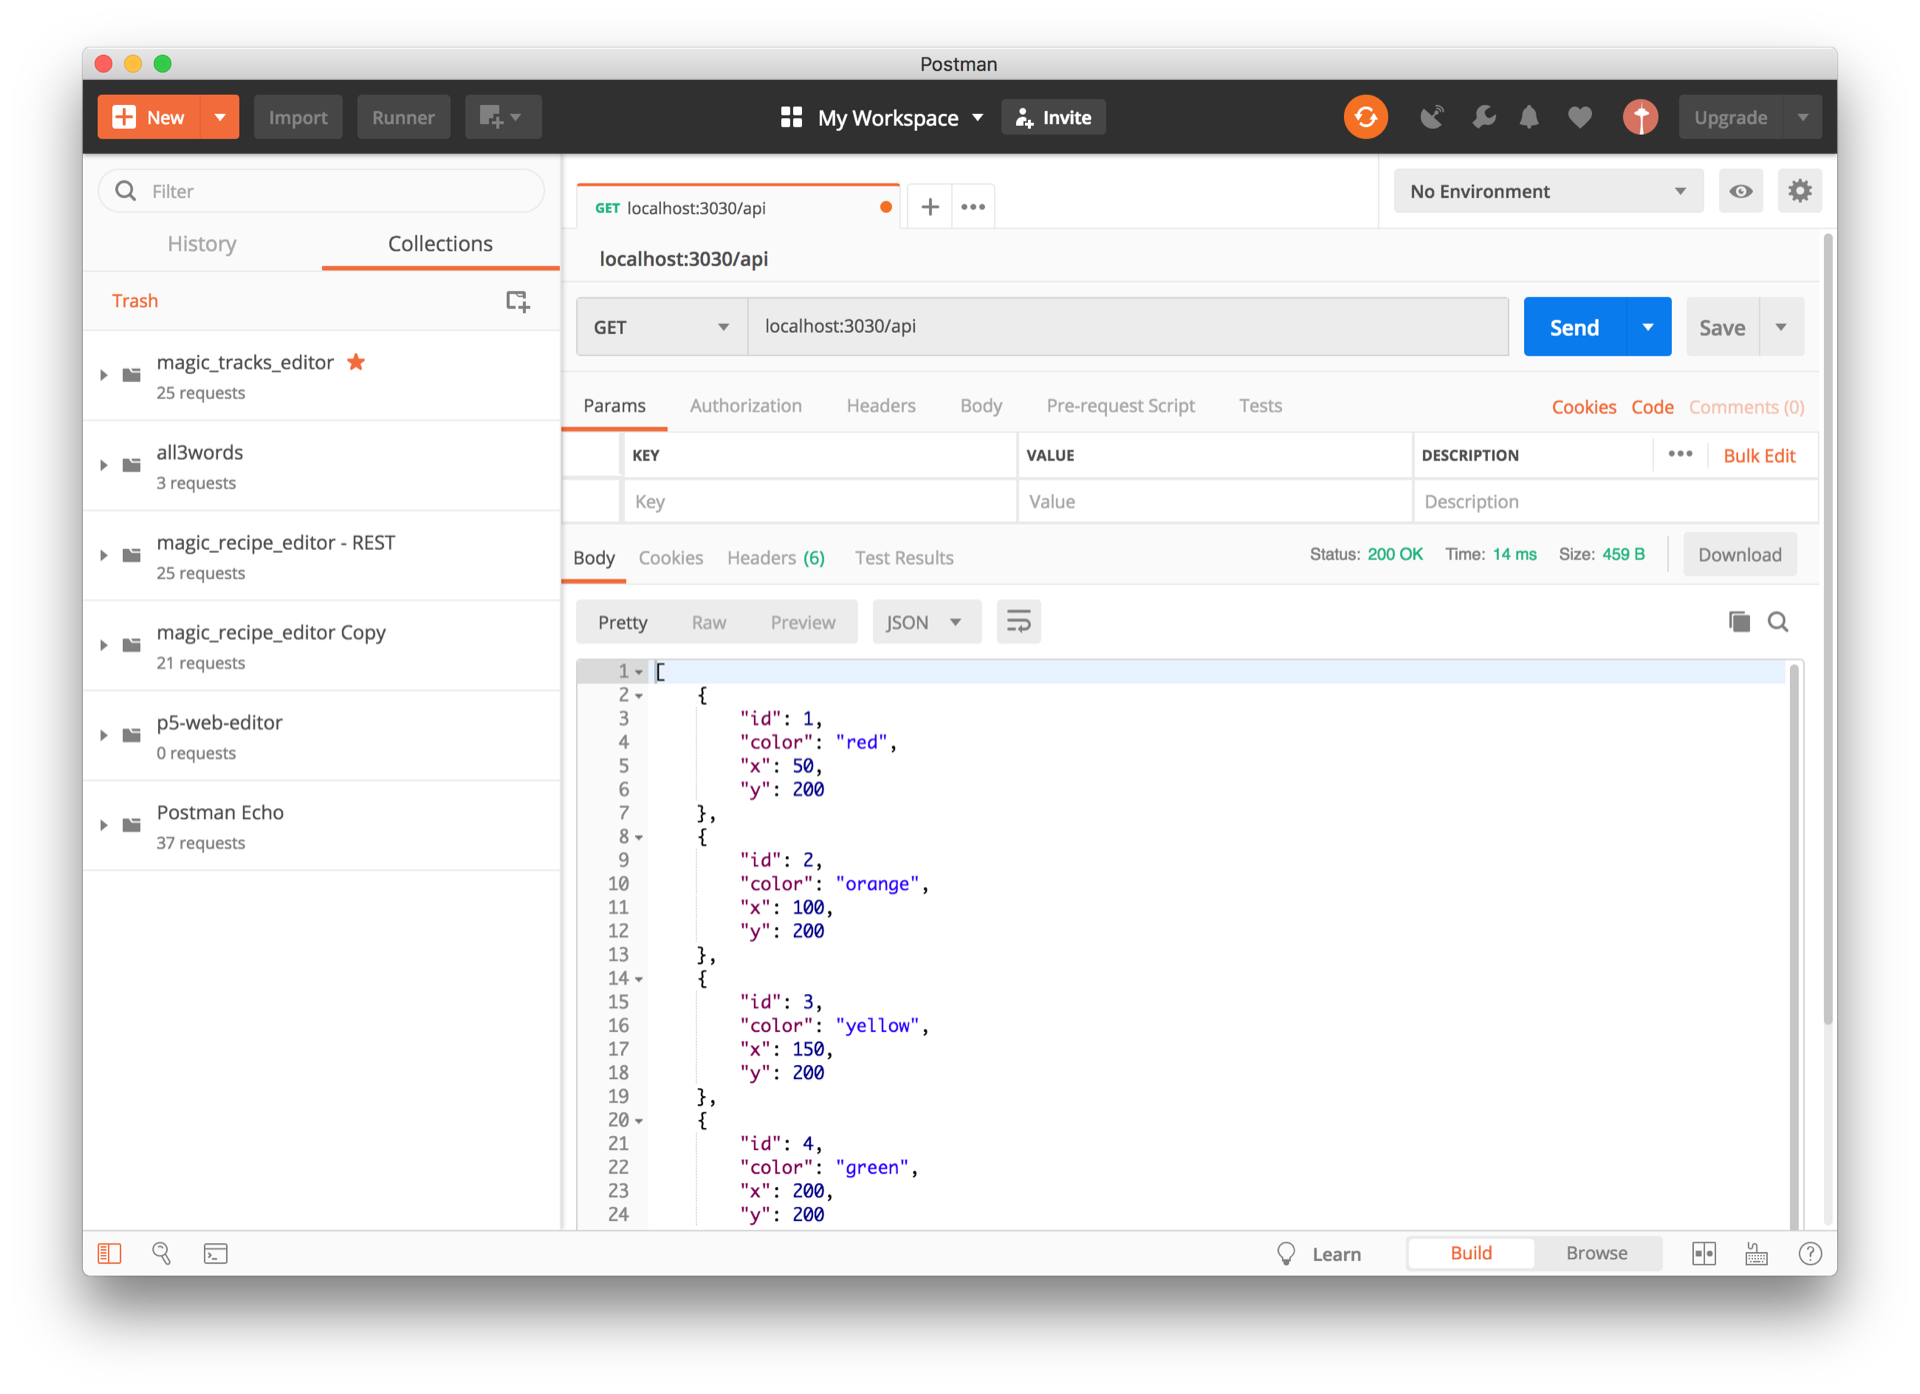The width and height of the screenshot is (1920, 1394).
Task: Open settings via wrench icon
Action: [x=1483, y=117]
